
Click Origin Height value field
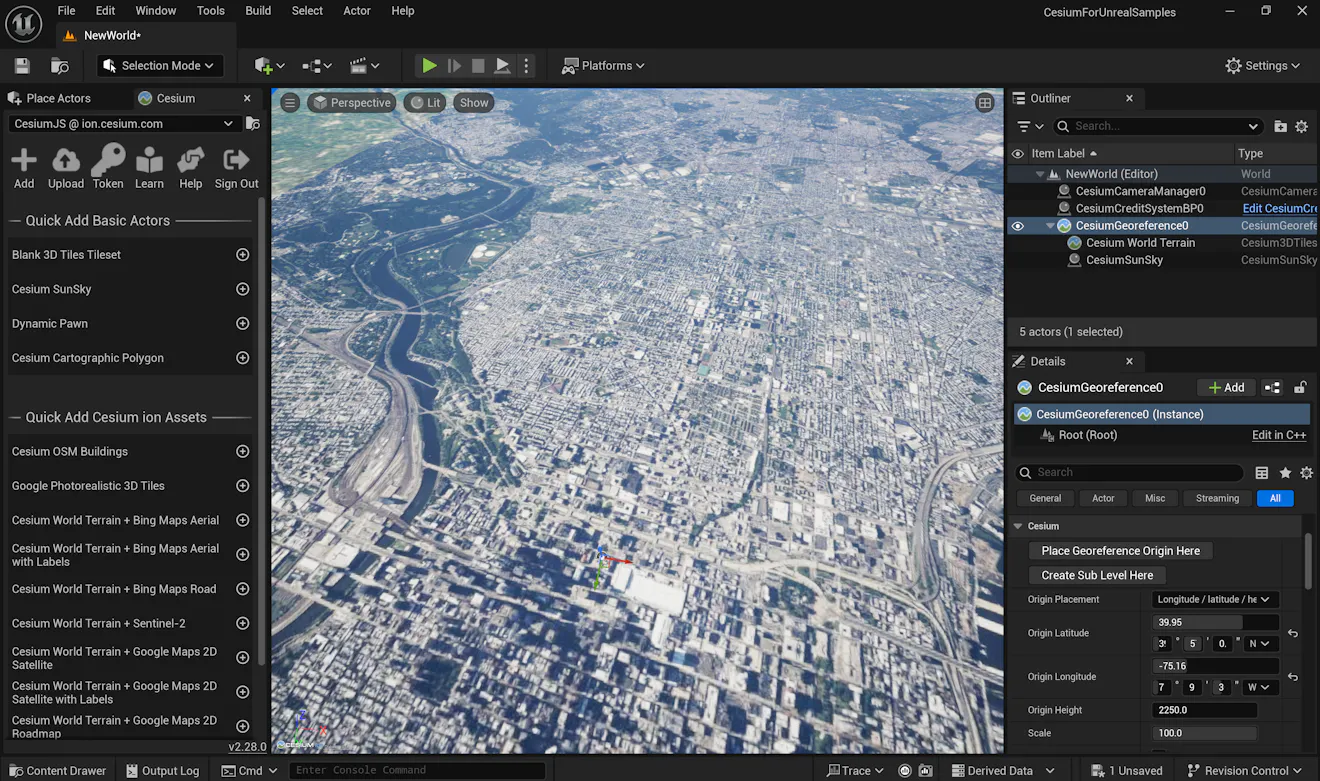coord(1205,711)
